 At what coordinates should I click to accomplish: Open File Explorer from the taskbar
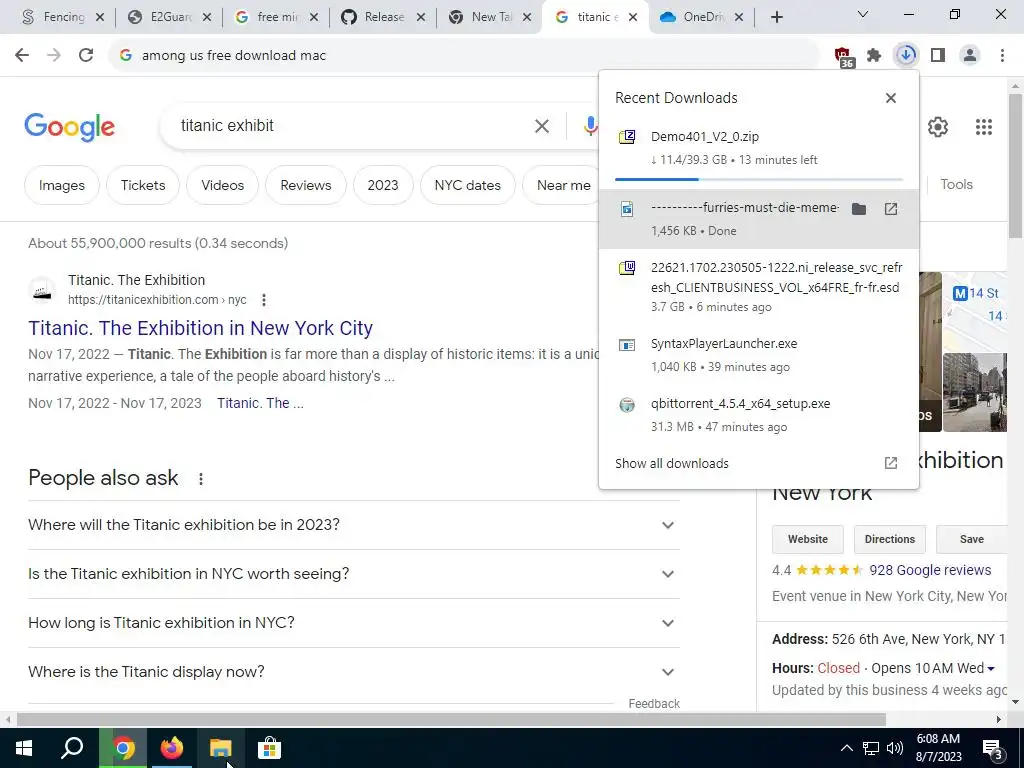221,748
